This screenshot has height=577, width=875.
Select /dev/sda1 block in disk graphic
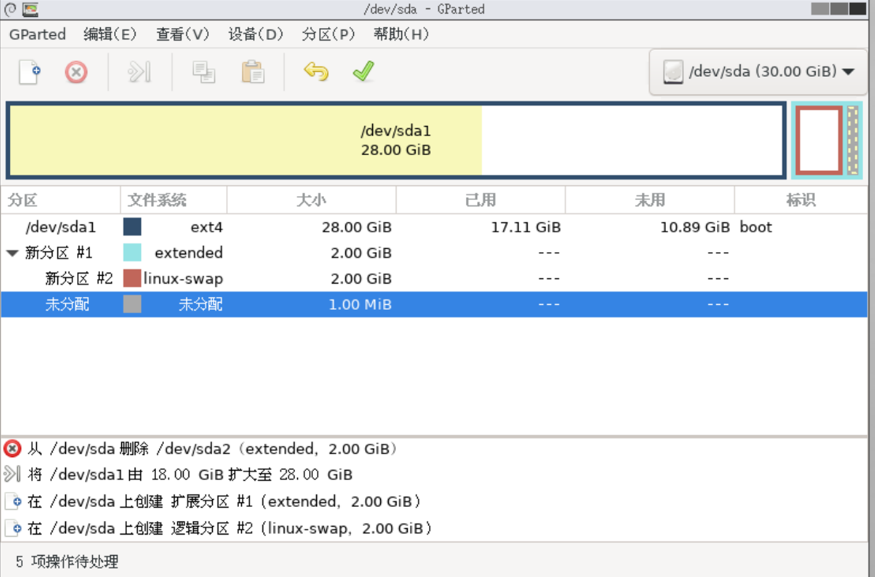396,141
